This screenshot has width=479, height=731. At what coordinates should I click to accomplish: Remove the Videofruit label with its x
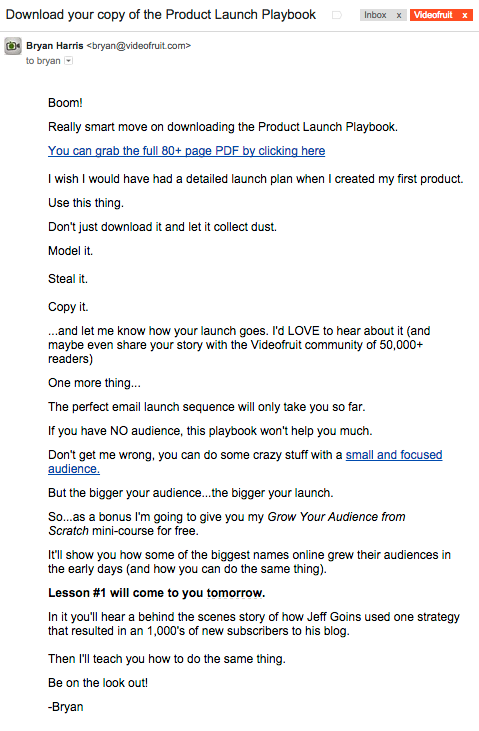465,15
